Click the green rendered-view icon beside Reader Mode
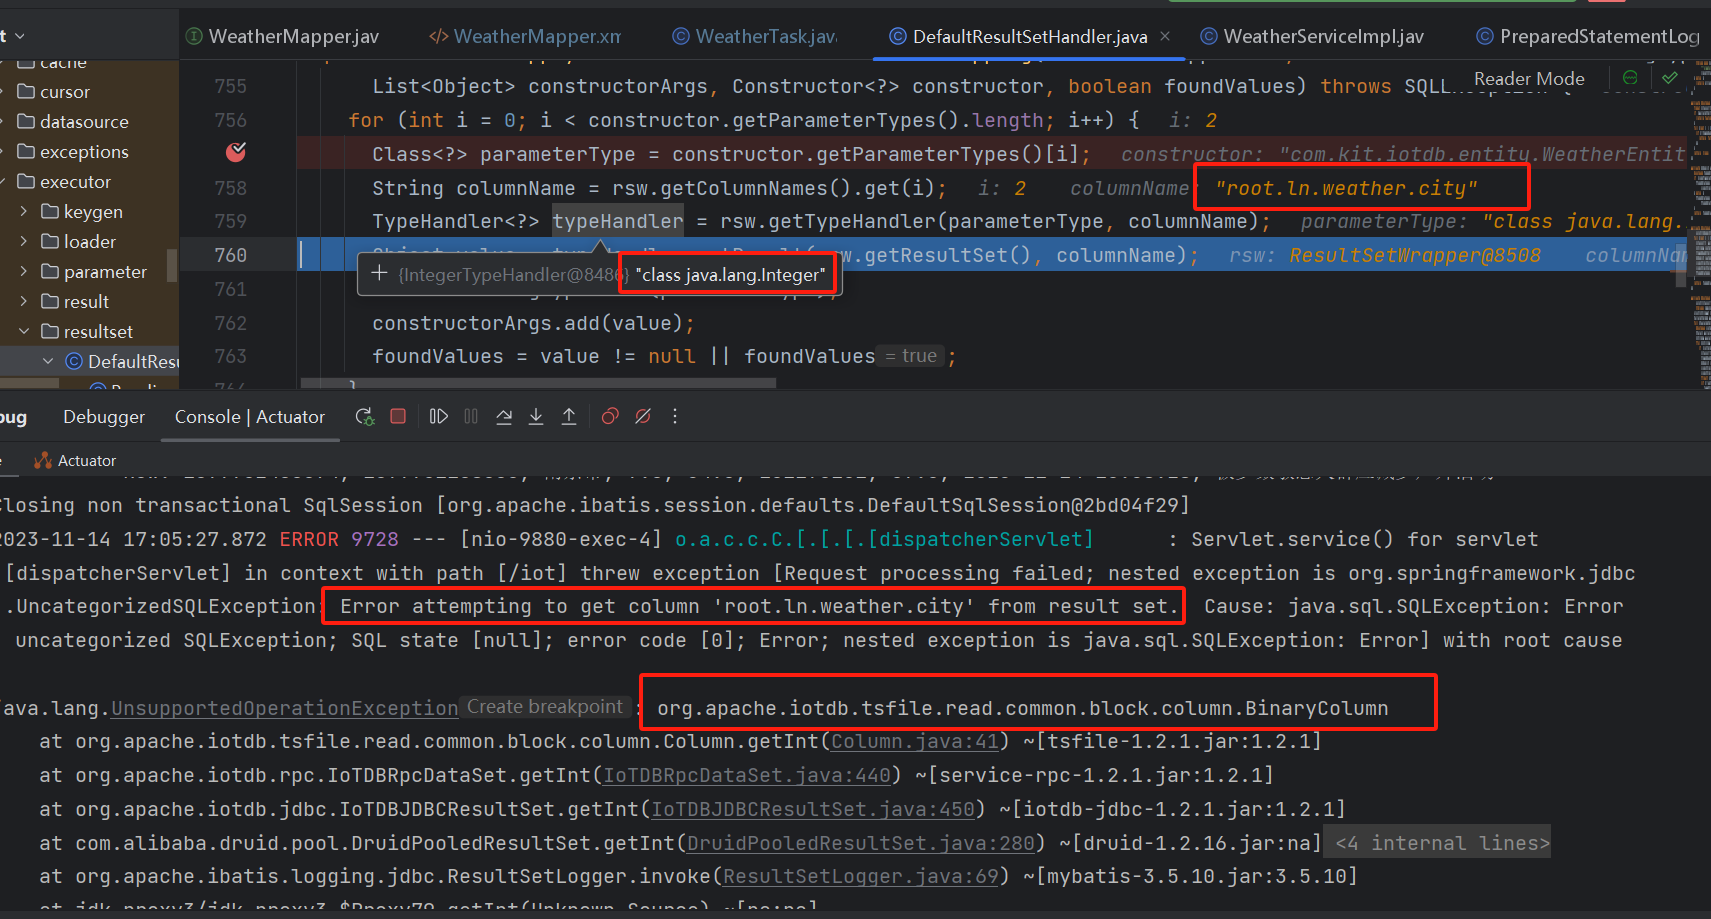The width and height of the screenshot is (1711, 919). pos(1630,77)
